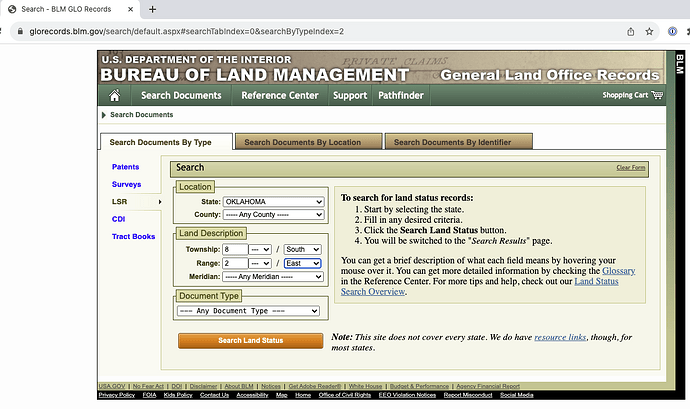Open the About BLM footer link
690x409 pixels.
pyautogui.click(x=239, y=386)
